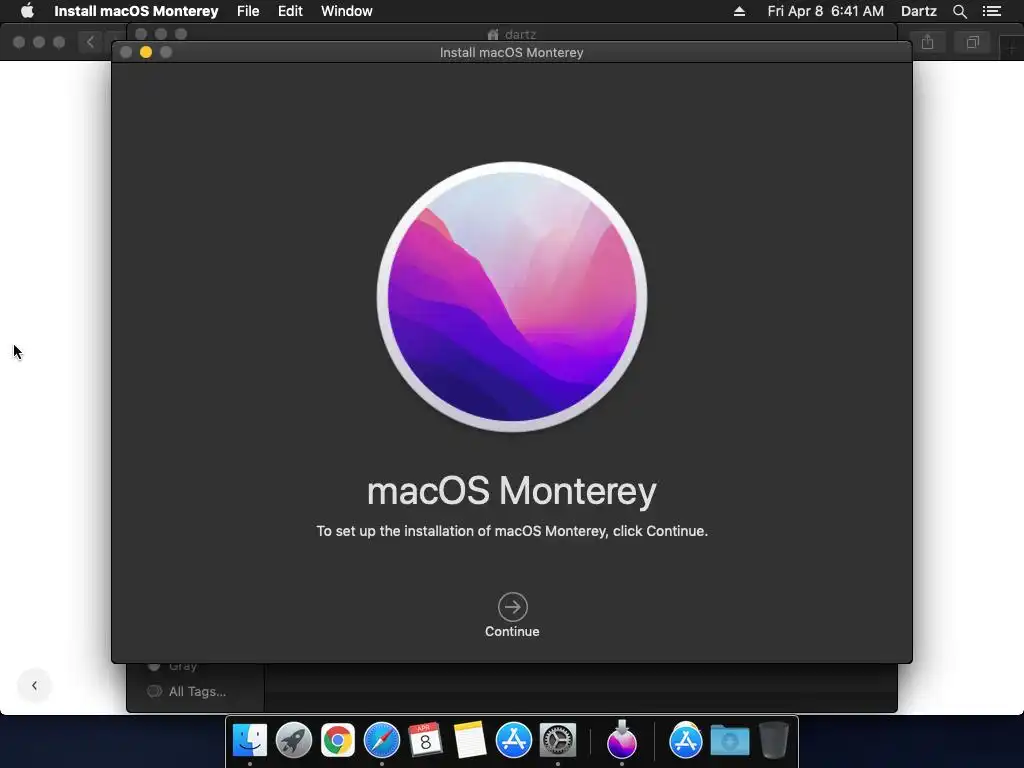Open Calendar from the Dock
Viewport: 1024px width, 768px height.
coord(425,741)
